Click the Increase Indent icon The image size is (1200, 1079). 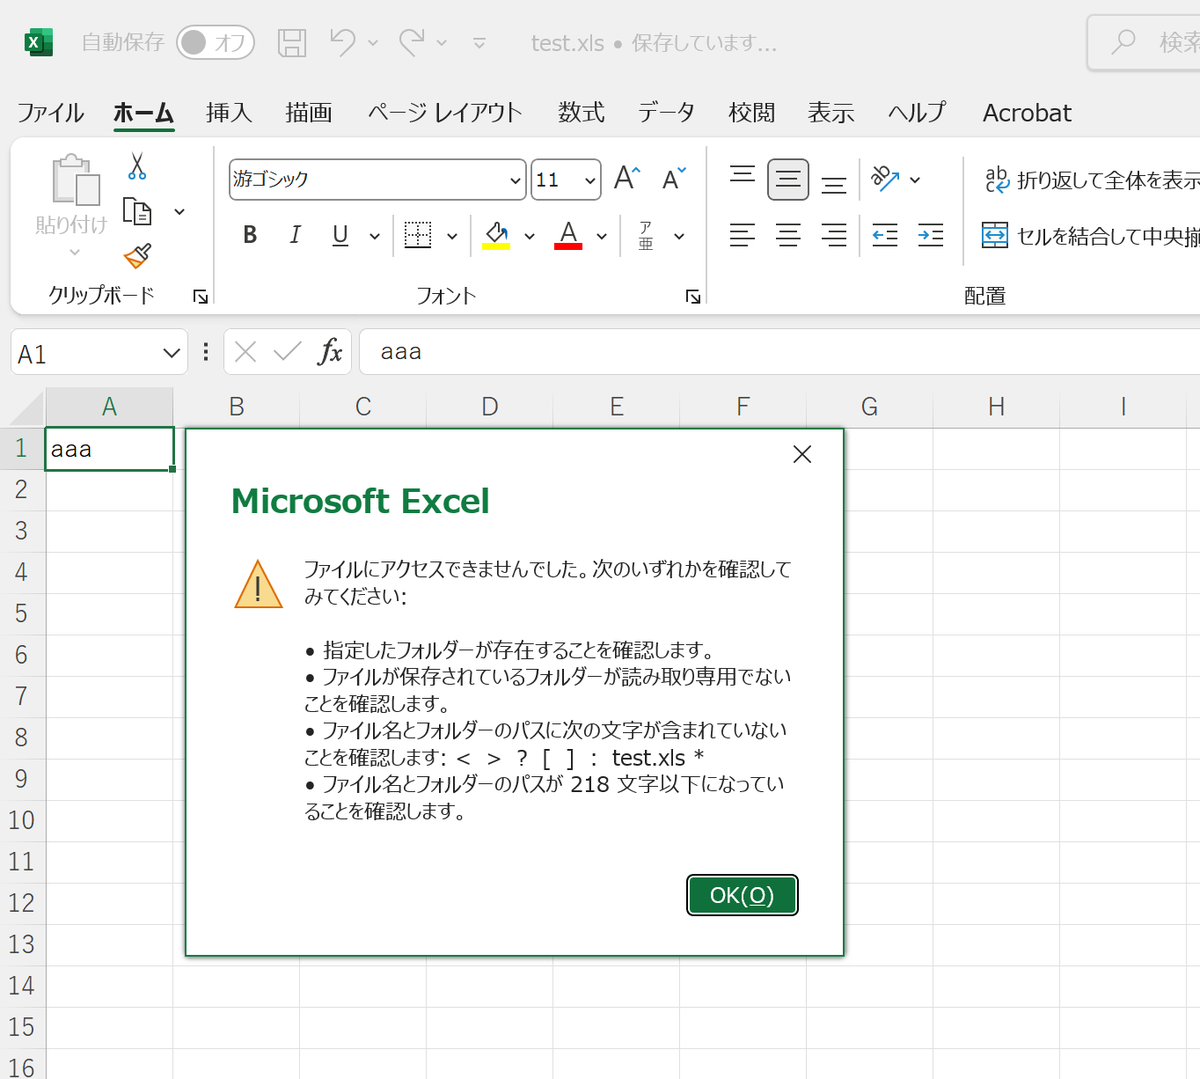coord(931,235)
